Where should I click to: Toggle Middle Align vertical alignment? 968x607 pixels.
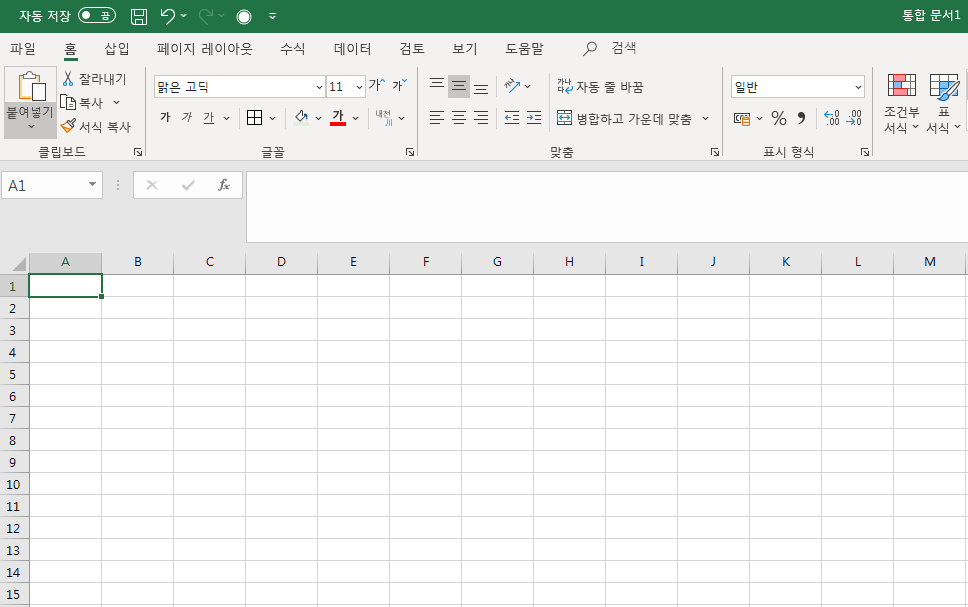click(x=459, y=86)
